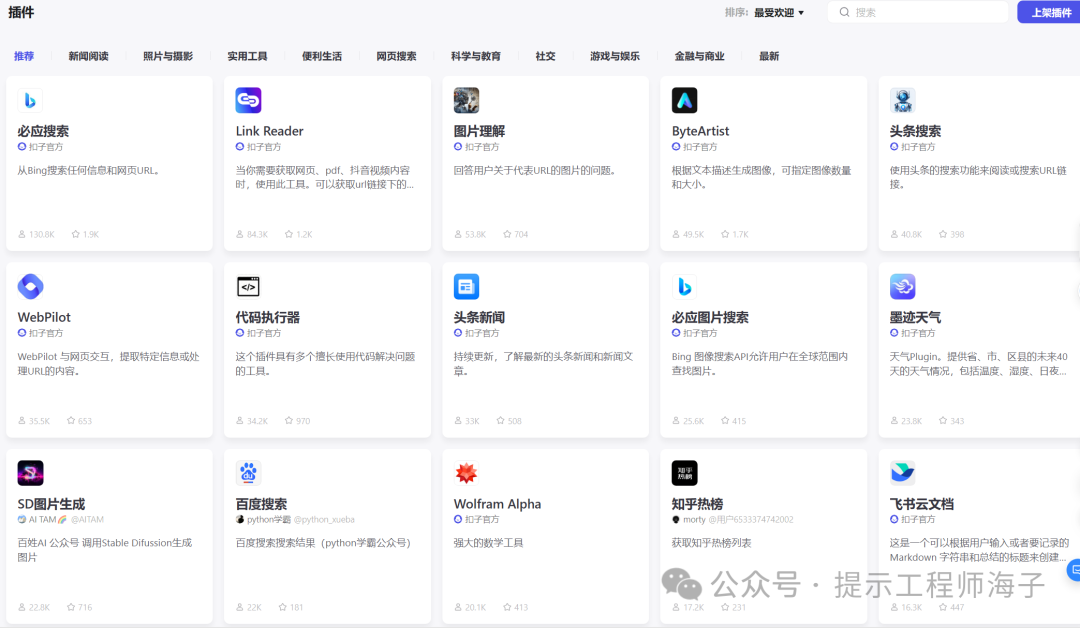Open the 便利生活 tab
The width and height of the screenshot is (1080, 628).
(x=322, y=56)
